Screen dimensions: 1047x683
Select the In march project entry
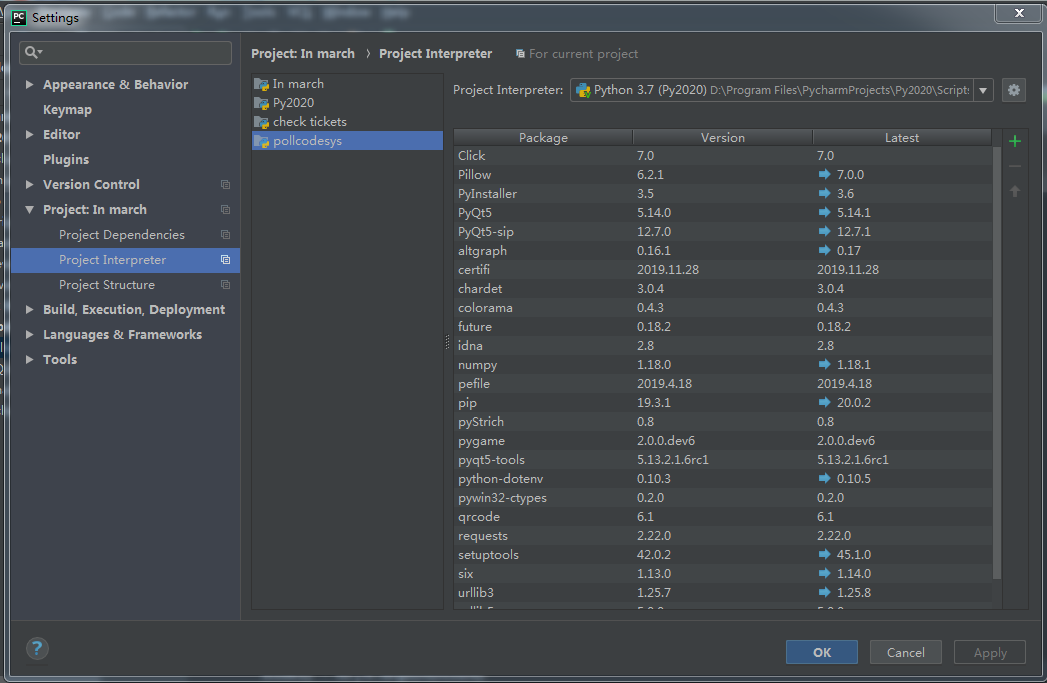point(347,83)
